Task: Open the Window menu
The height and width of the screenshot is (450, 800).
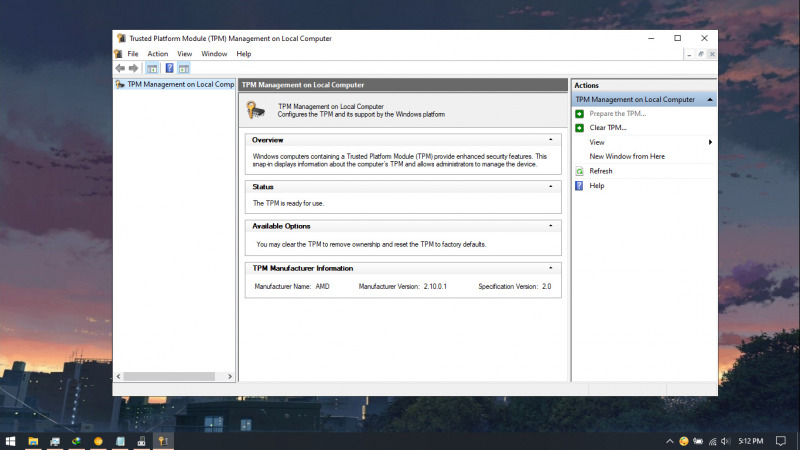Action: 214,54
